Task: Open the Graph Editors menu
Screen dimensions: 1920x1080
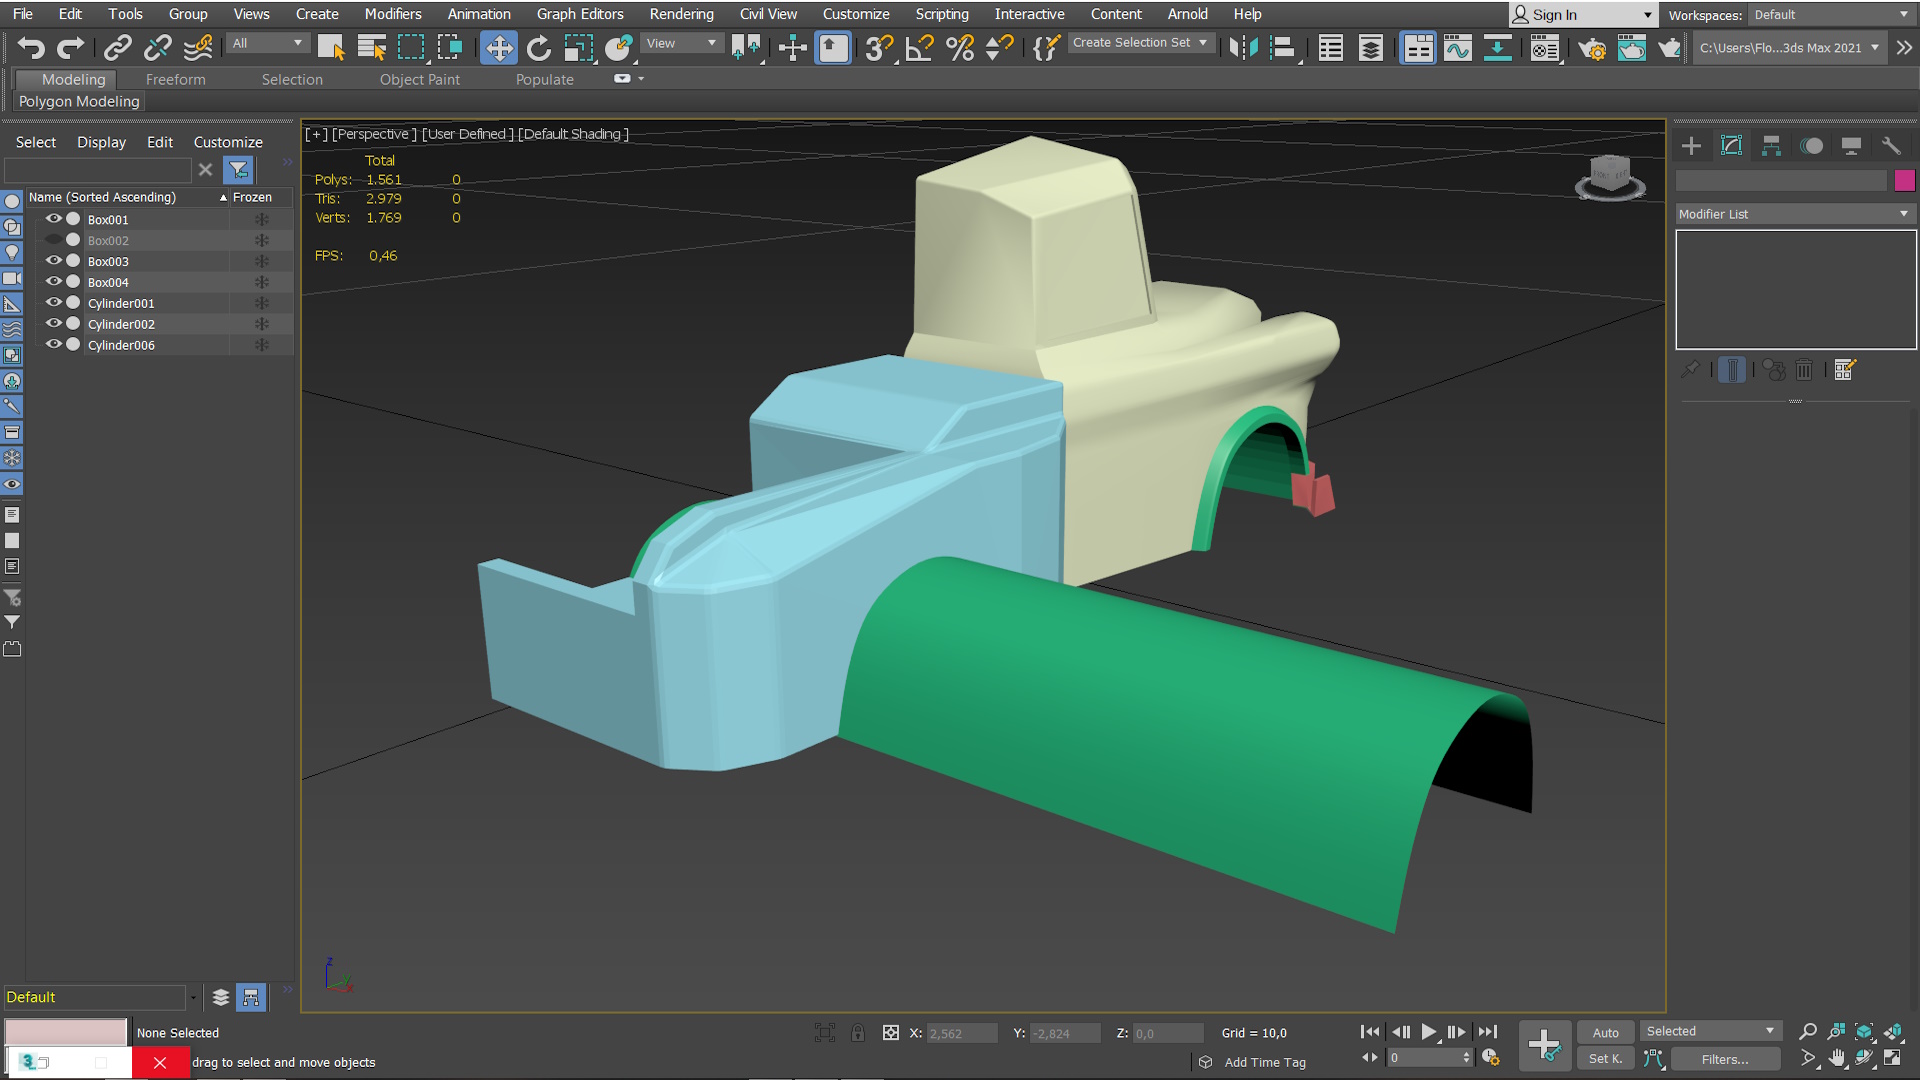Action: coord(579,14)
